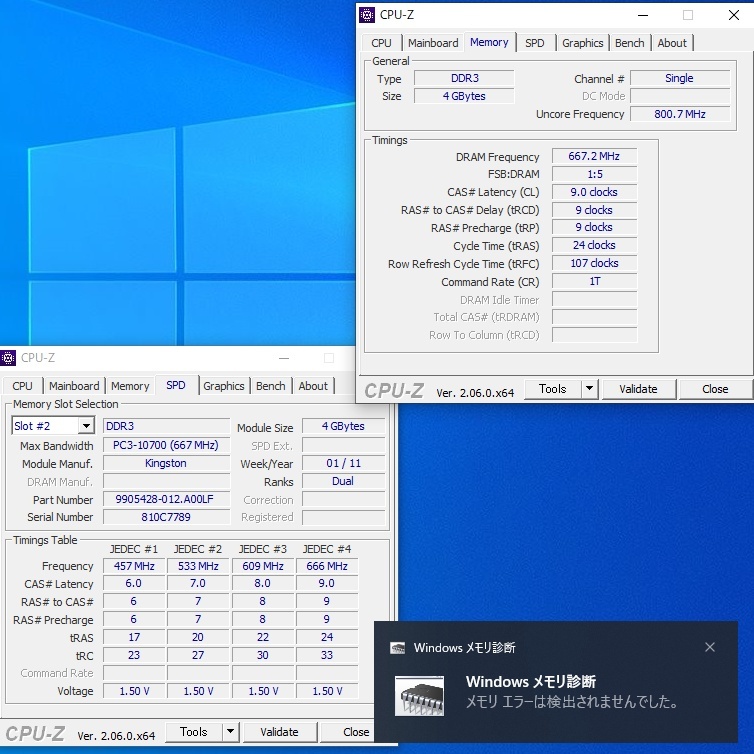754x754 pixels.
Task: Click the Close button in Memory window bottom
Action: point(715,389)
